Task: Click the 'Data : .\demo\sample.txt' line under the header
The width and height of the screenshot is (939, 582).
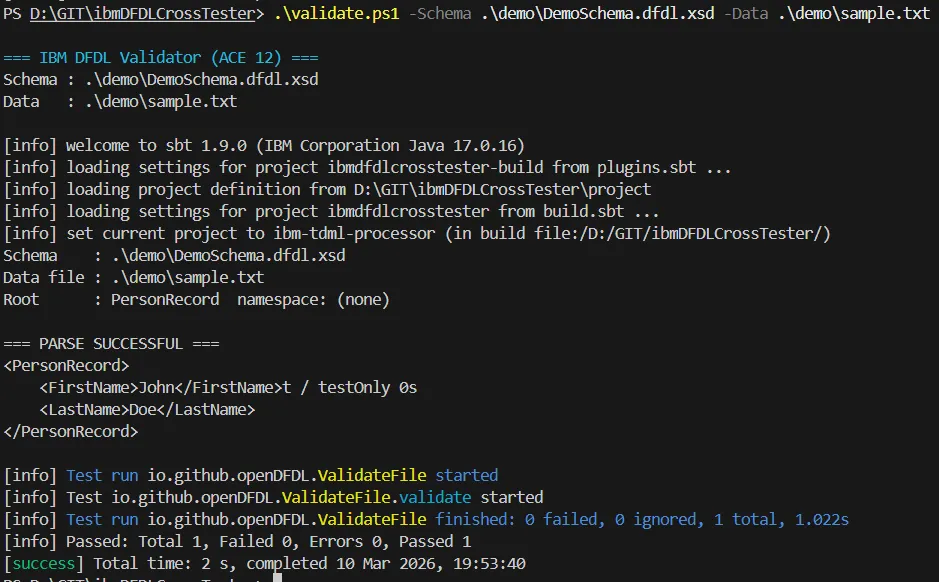Action: coord(120,102)
